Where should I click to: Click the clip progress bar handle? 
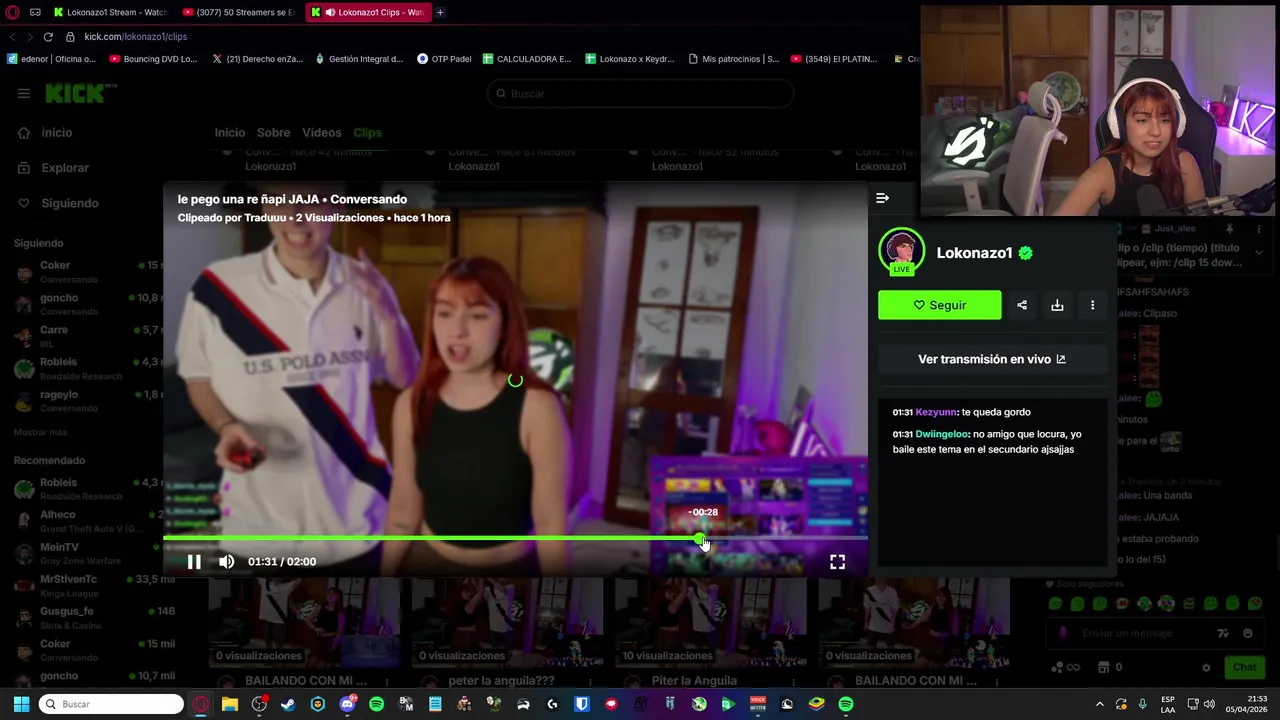(699, 539)
